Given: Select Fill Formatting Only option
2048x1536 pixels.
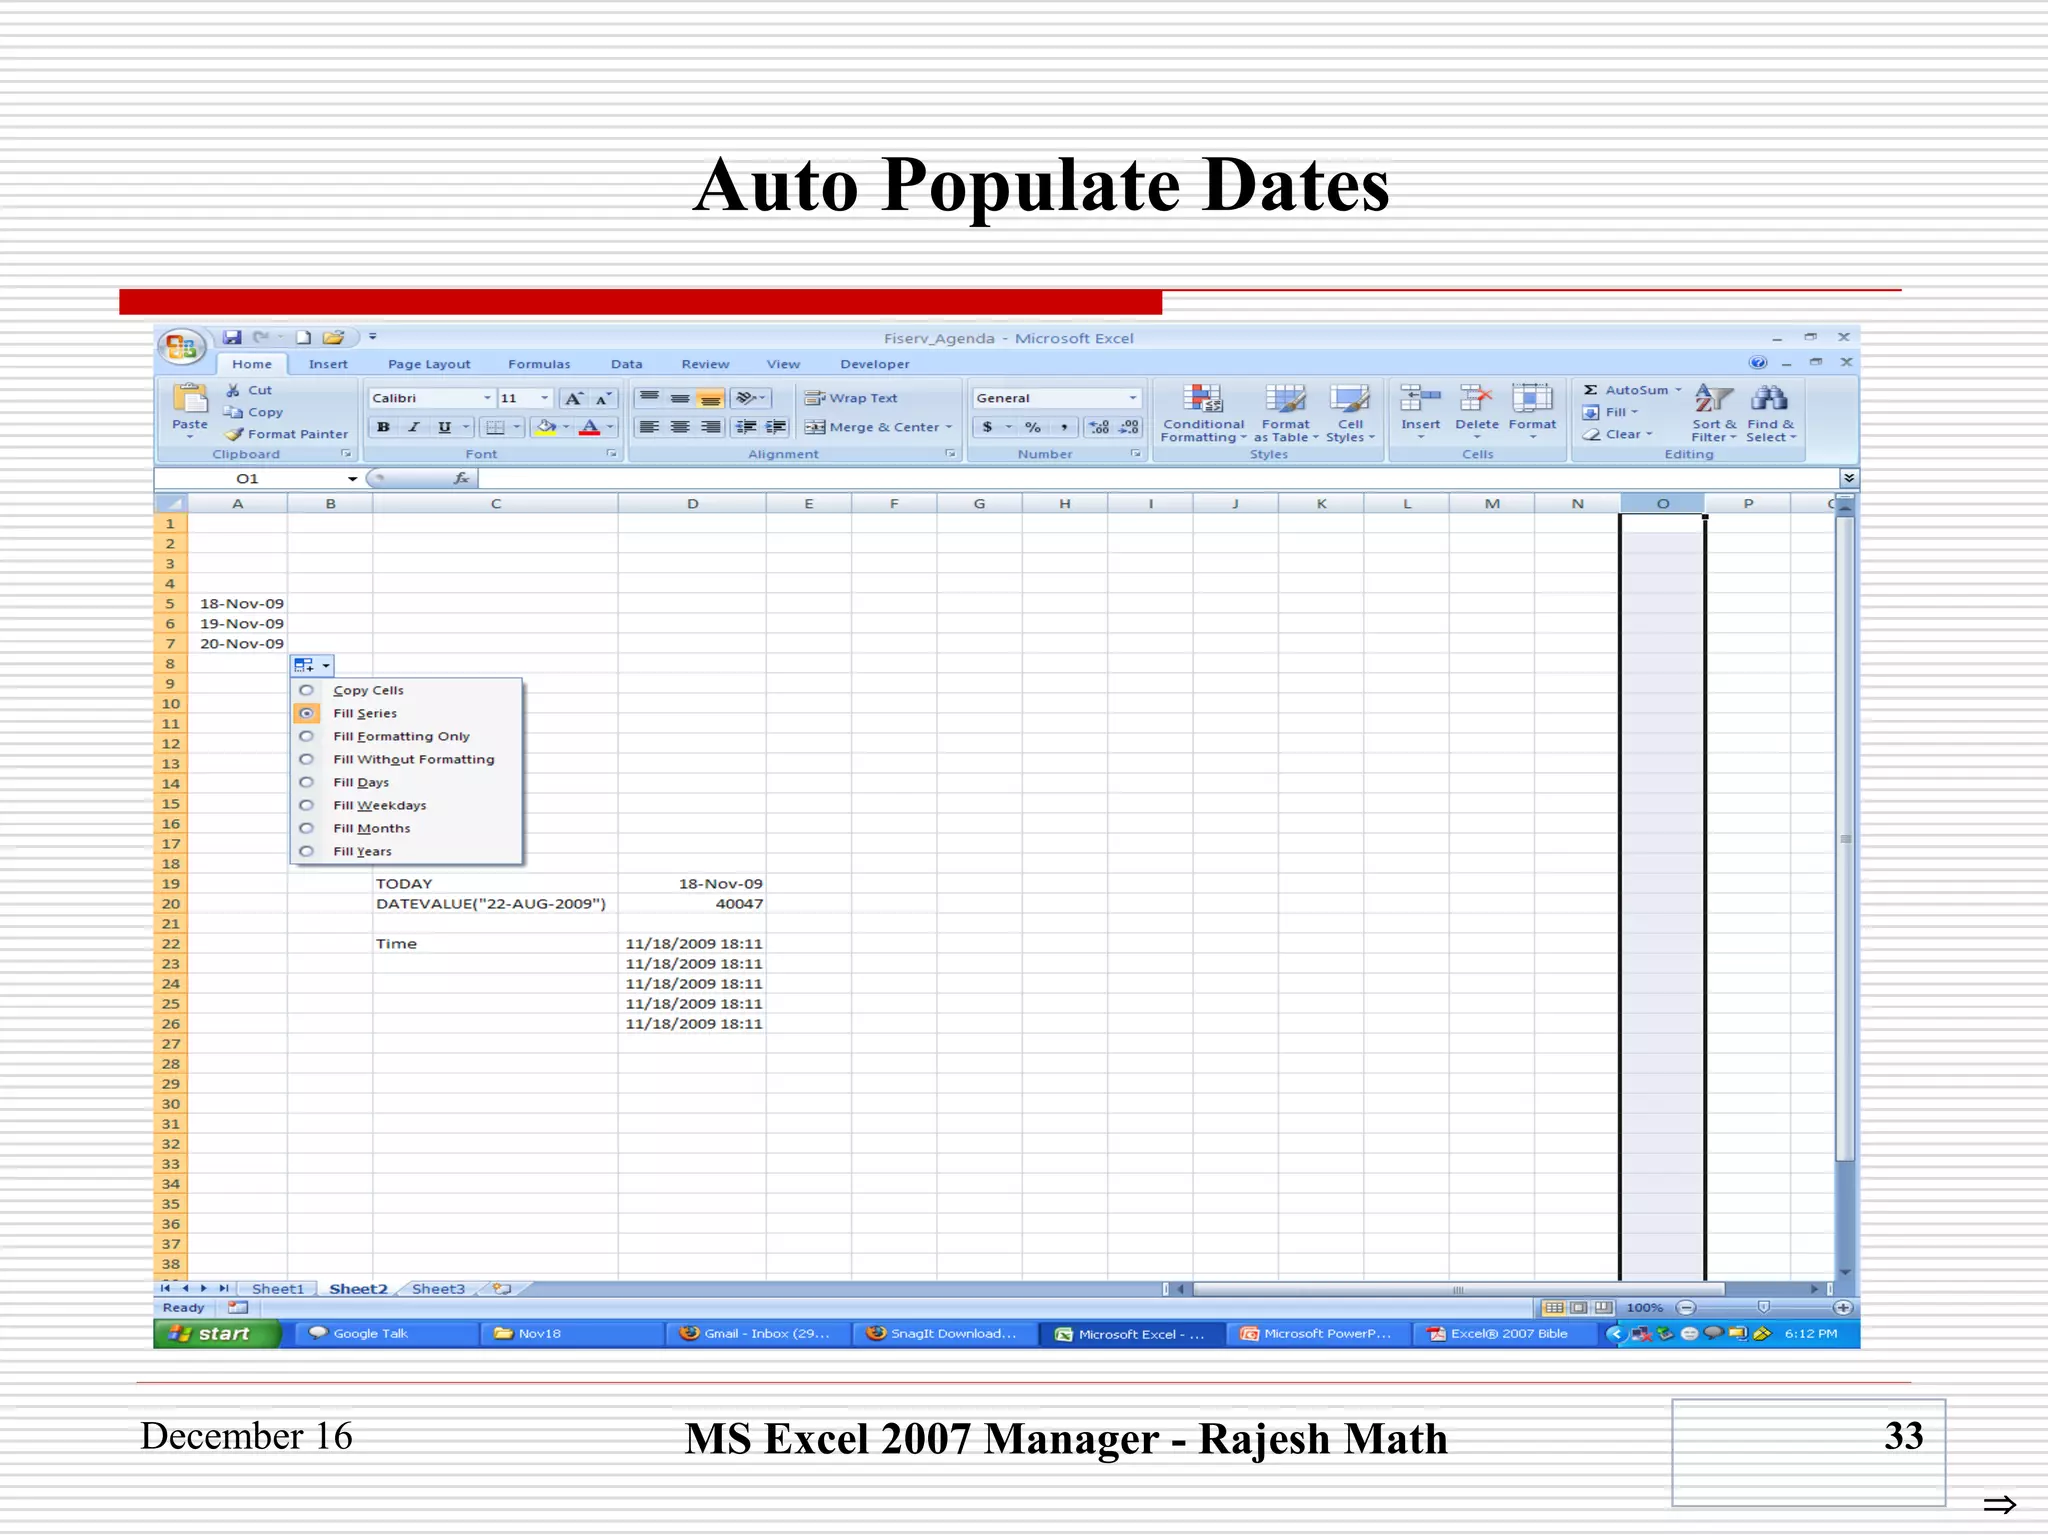Looking at the screenshot, I should click(x=306, y=736).
